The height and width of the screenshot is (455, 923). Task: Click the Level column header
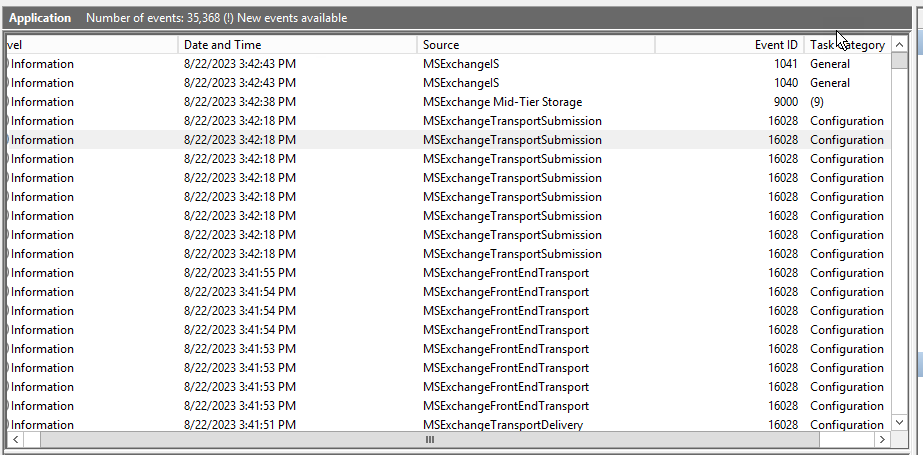click(92, 45)
